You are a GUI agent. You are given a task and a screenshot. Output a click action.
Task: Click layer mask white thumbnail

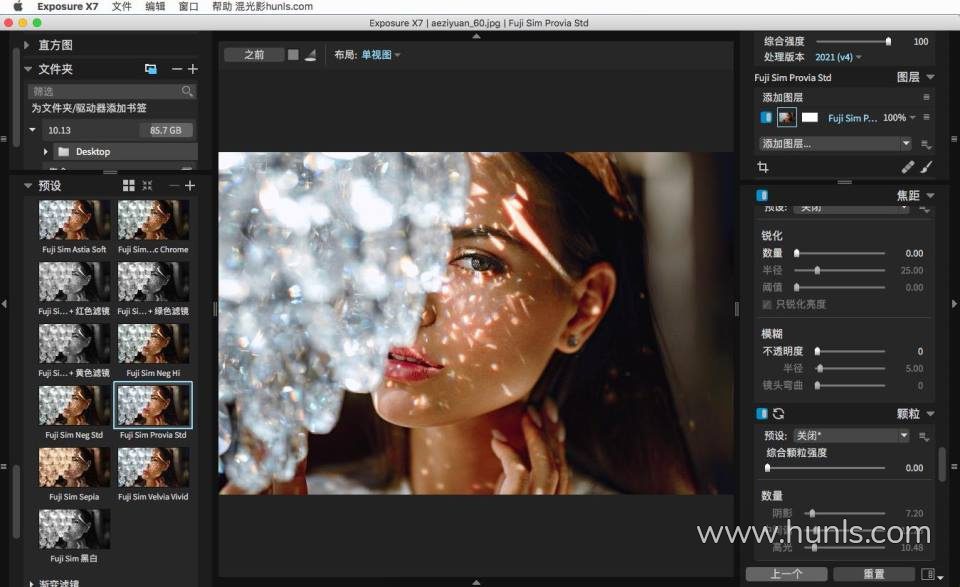click(x=810, y=118)
